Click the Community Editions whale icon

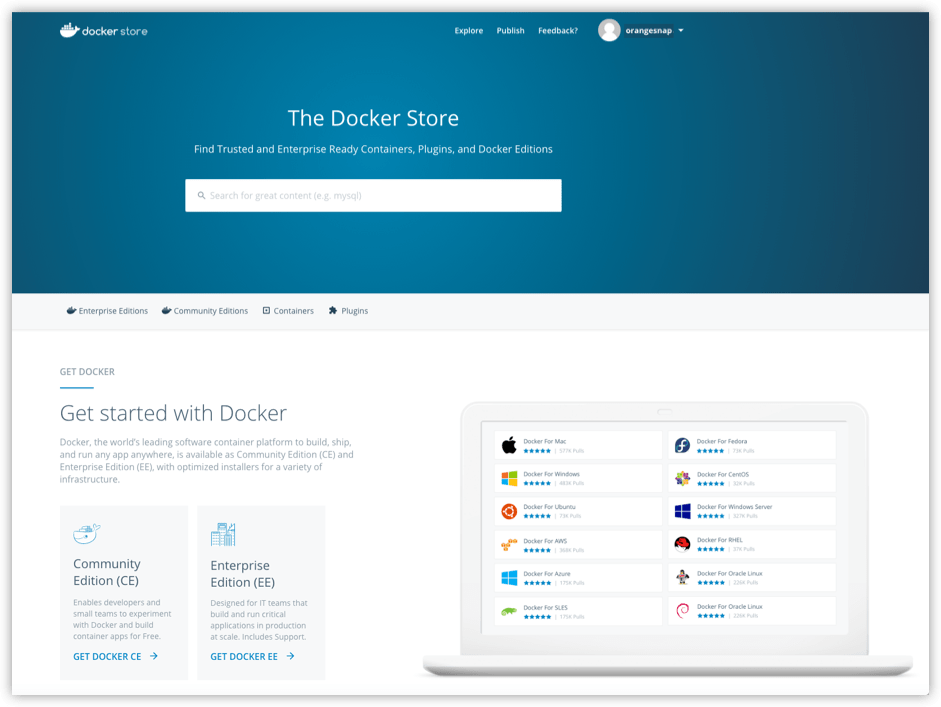[165, 310]
